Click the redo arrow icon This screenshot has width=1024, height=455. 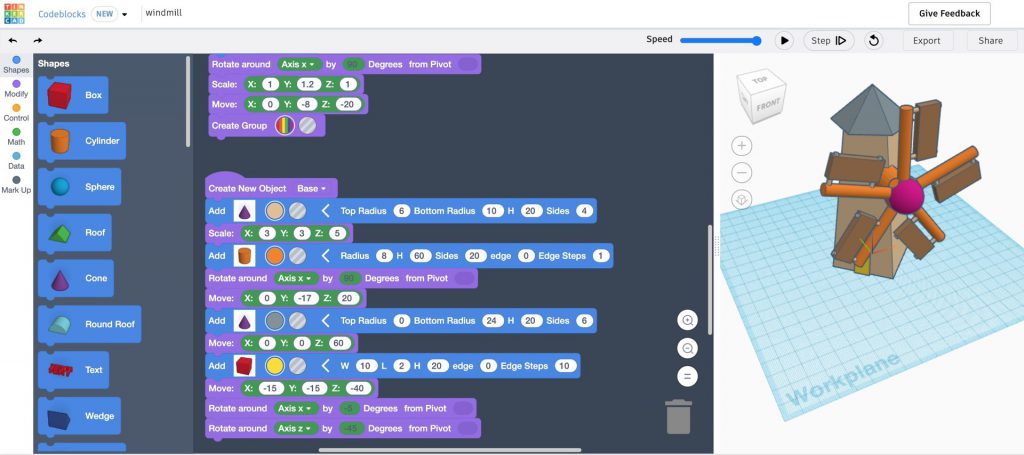[x=38, y=41]
